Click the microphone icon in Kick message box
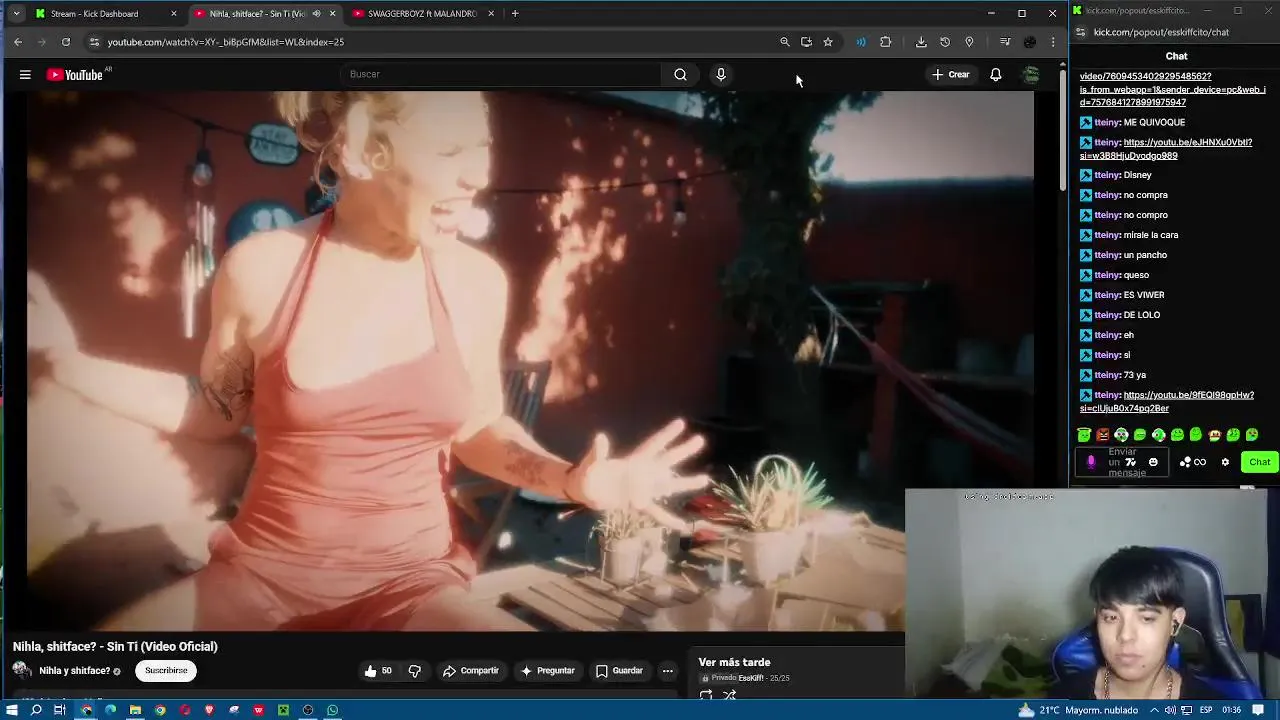1280x720 pixels. coord(1091,462)
